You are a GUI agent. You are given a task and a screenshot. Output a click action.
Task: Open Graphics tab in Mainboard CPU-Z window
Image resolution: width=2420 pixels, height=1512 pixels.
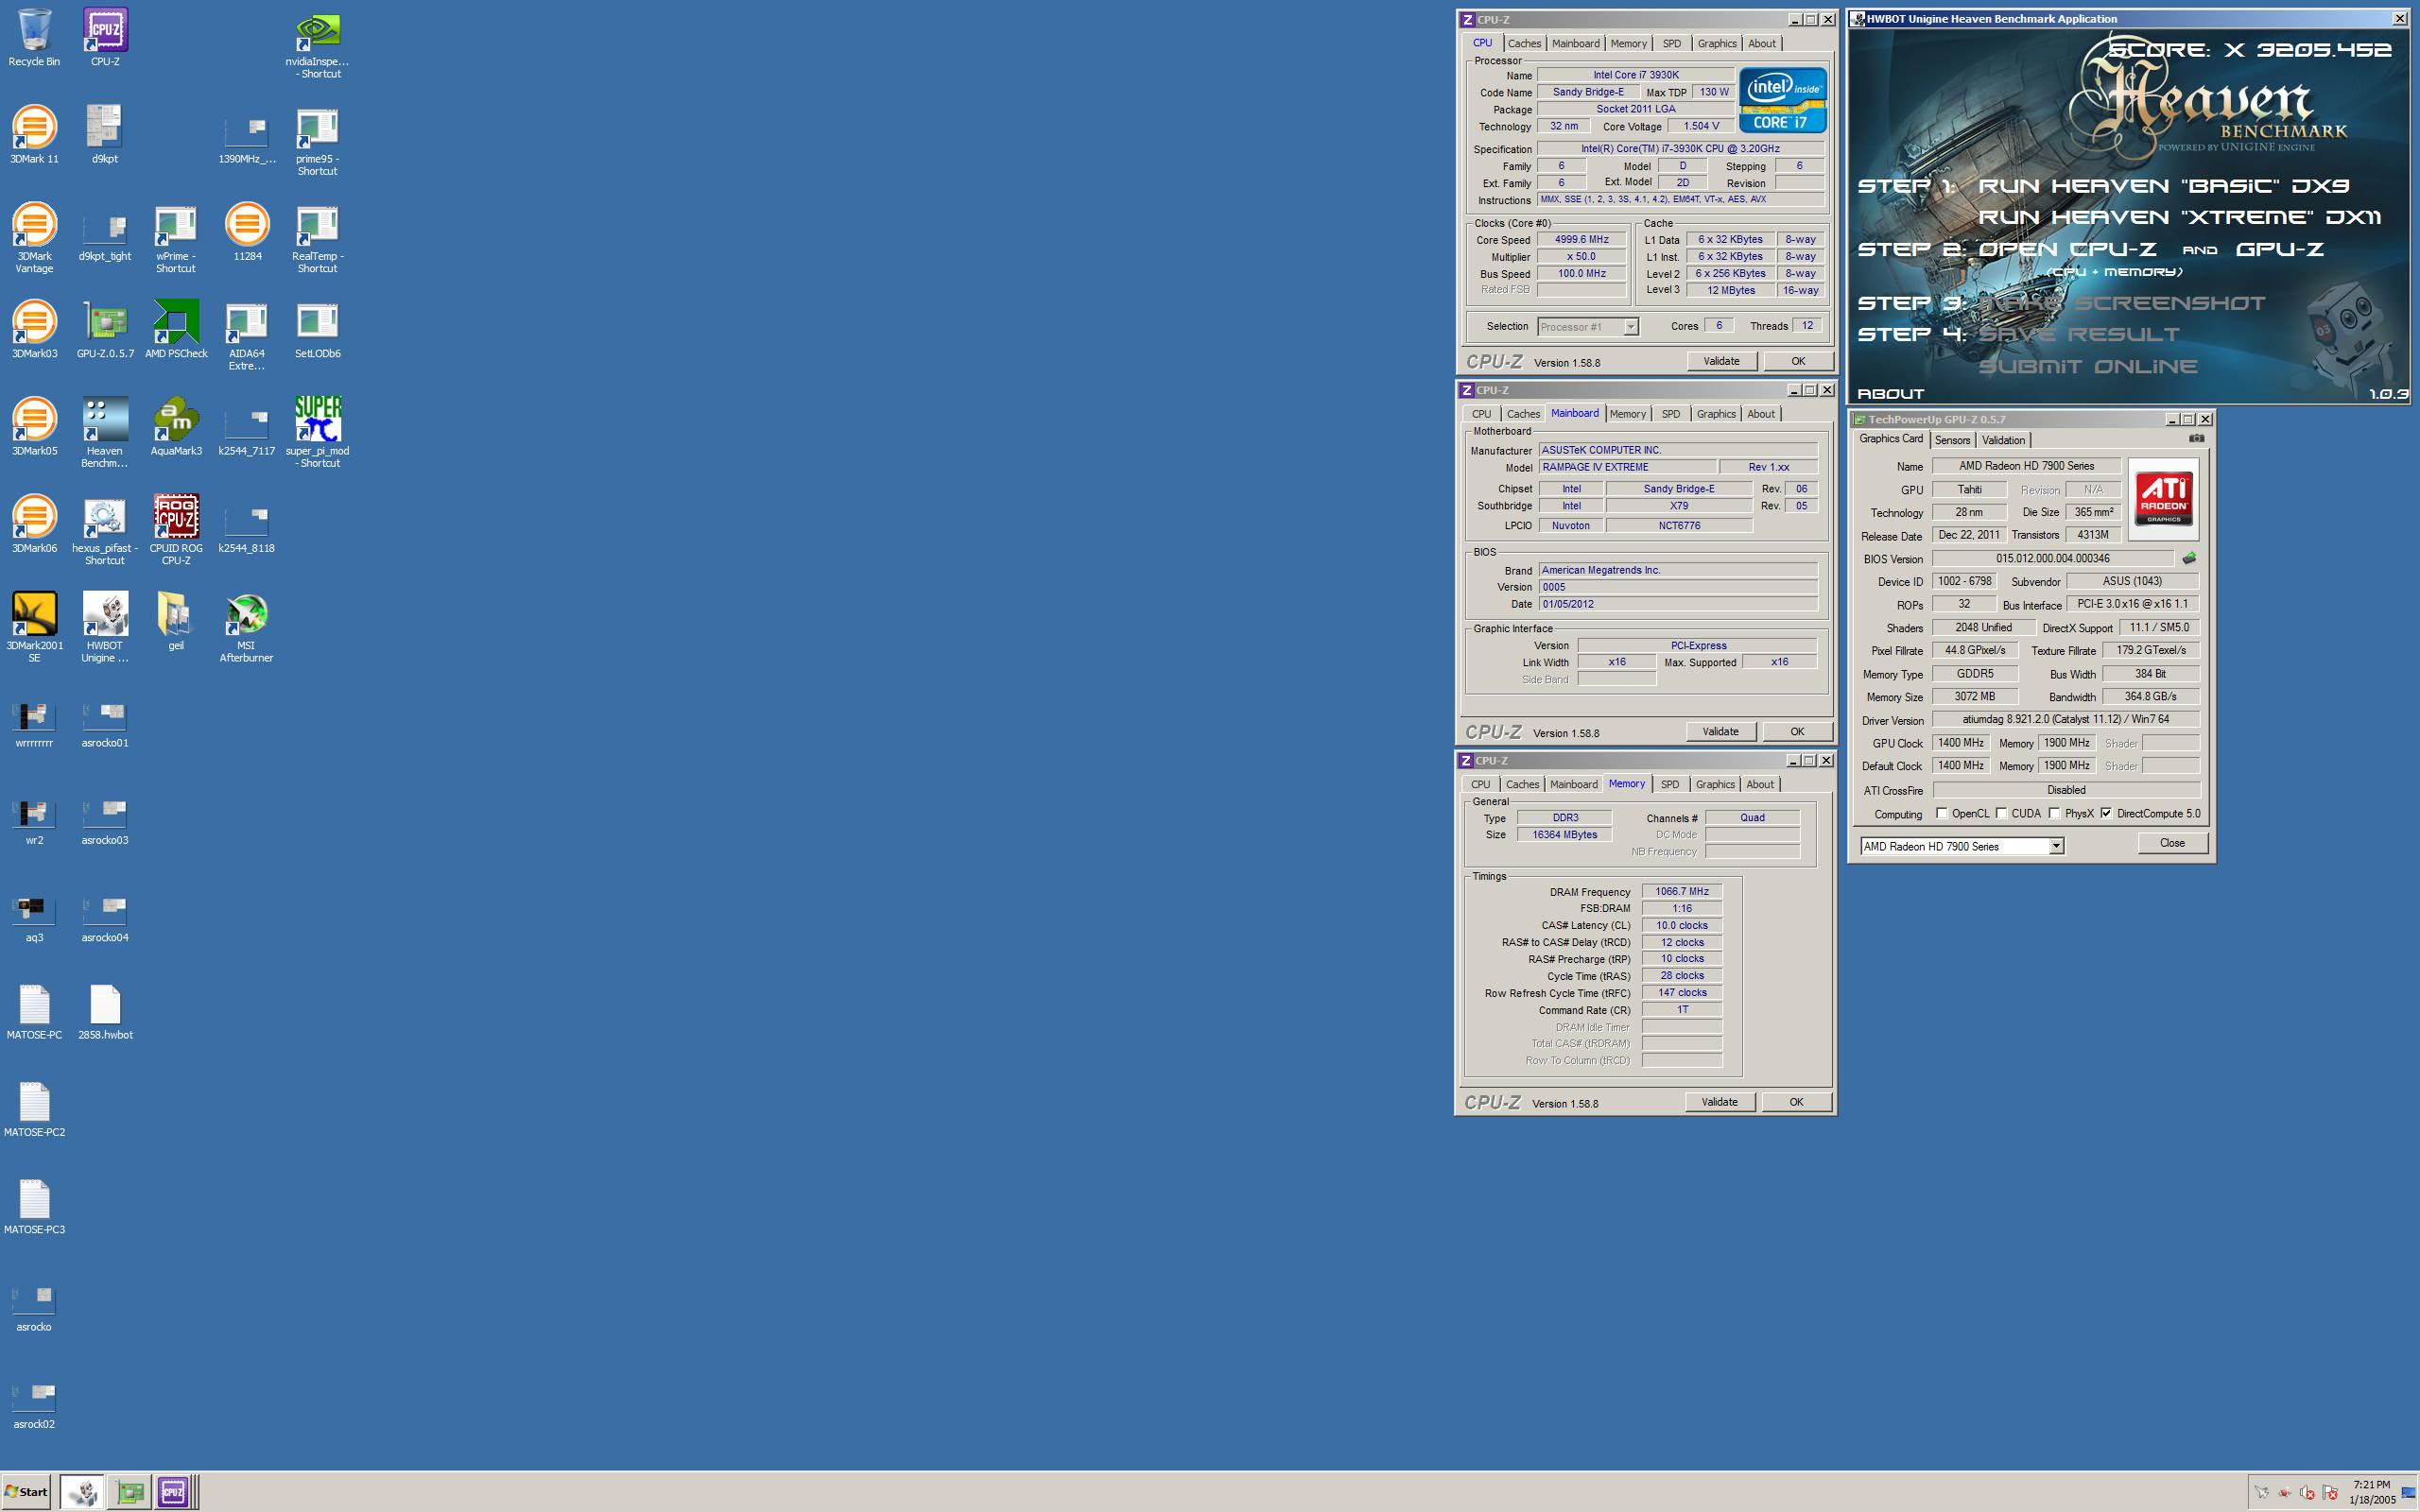coord(1716,414)
